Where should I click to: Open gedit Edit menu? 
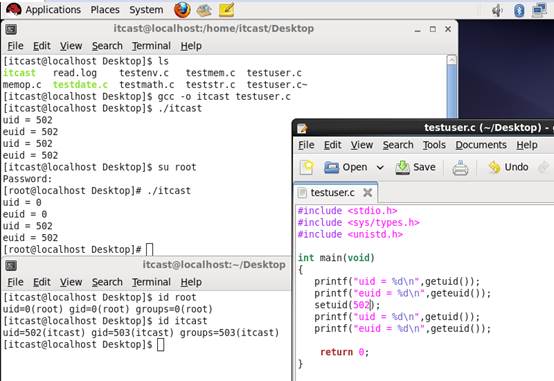coord(332,145)
